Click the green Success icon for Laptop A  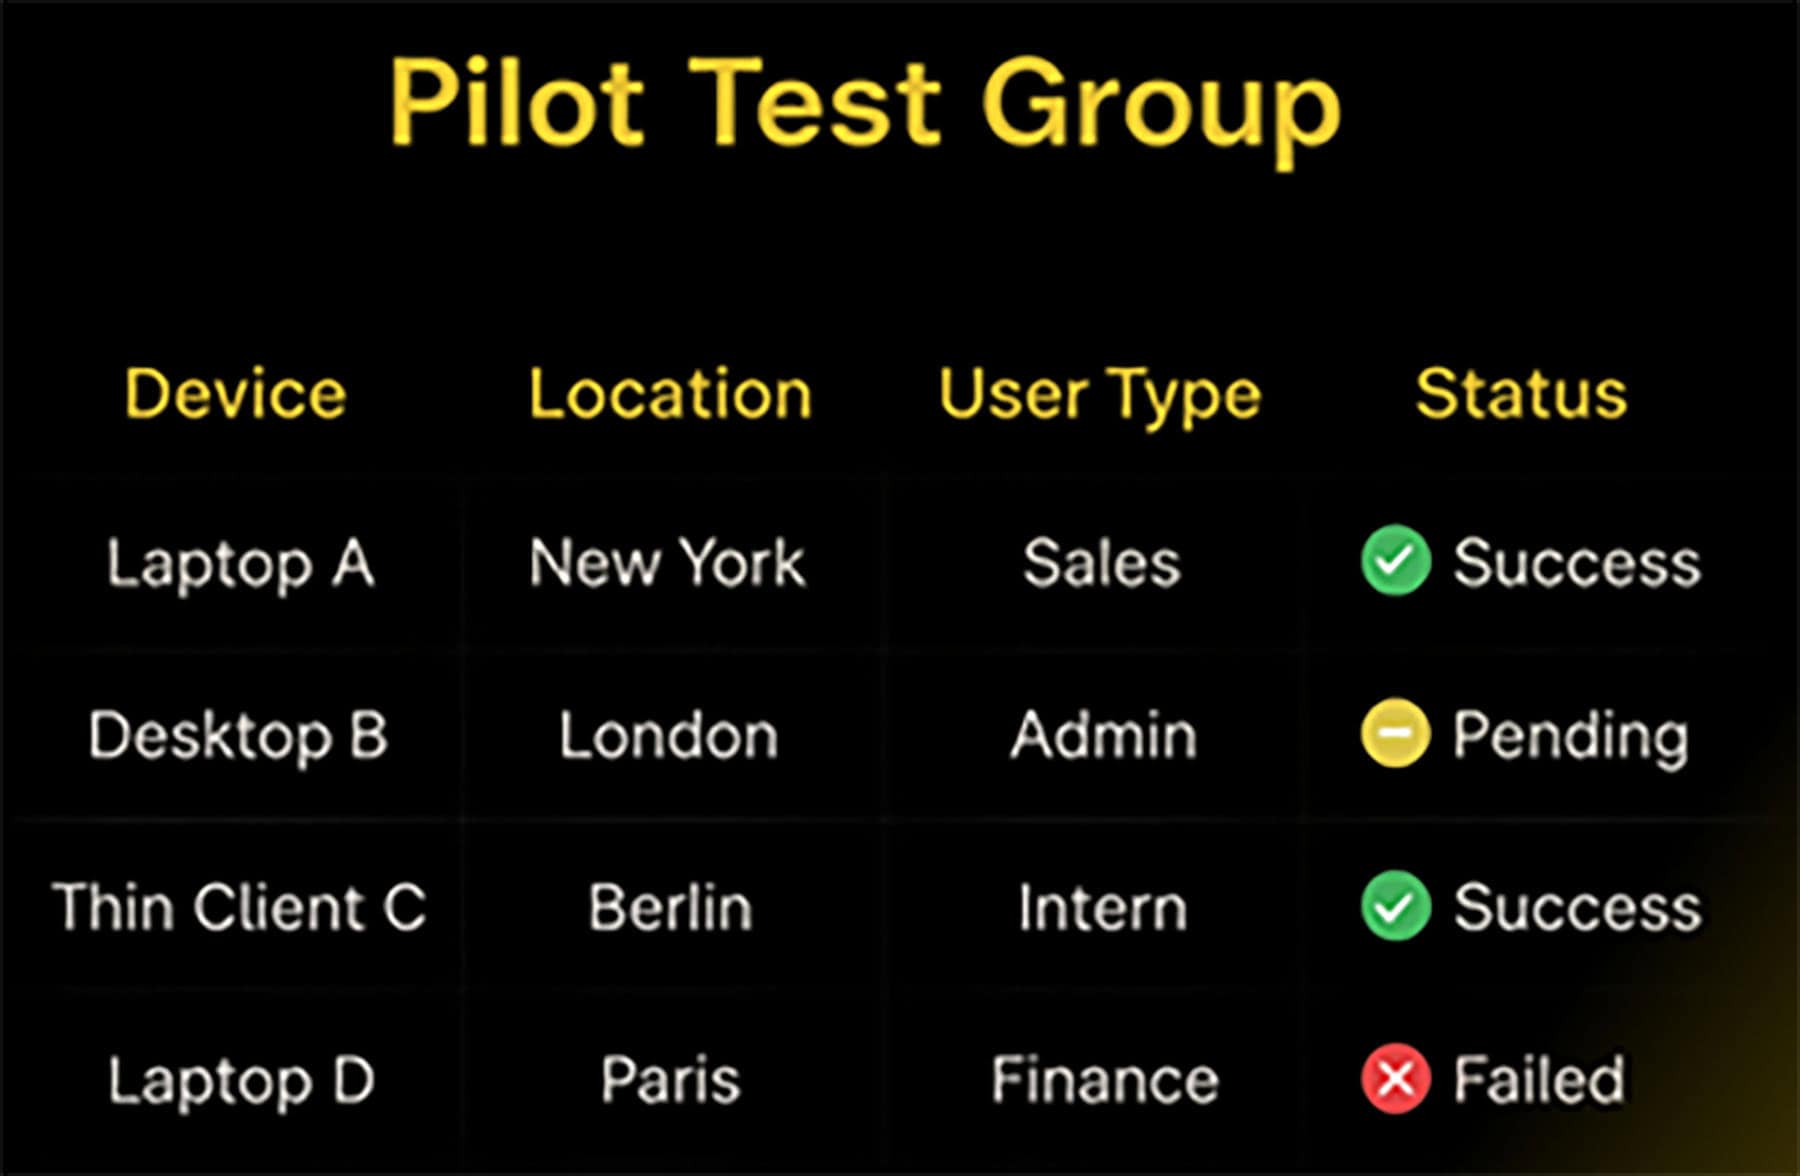coord(1395,561)
